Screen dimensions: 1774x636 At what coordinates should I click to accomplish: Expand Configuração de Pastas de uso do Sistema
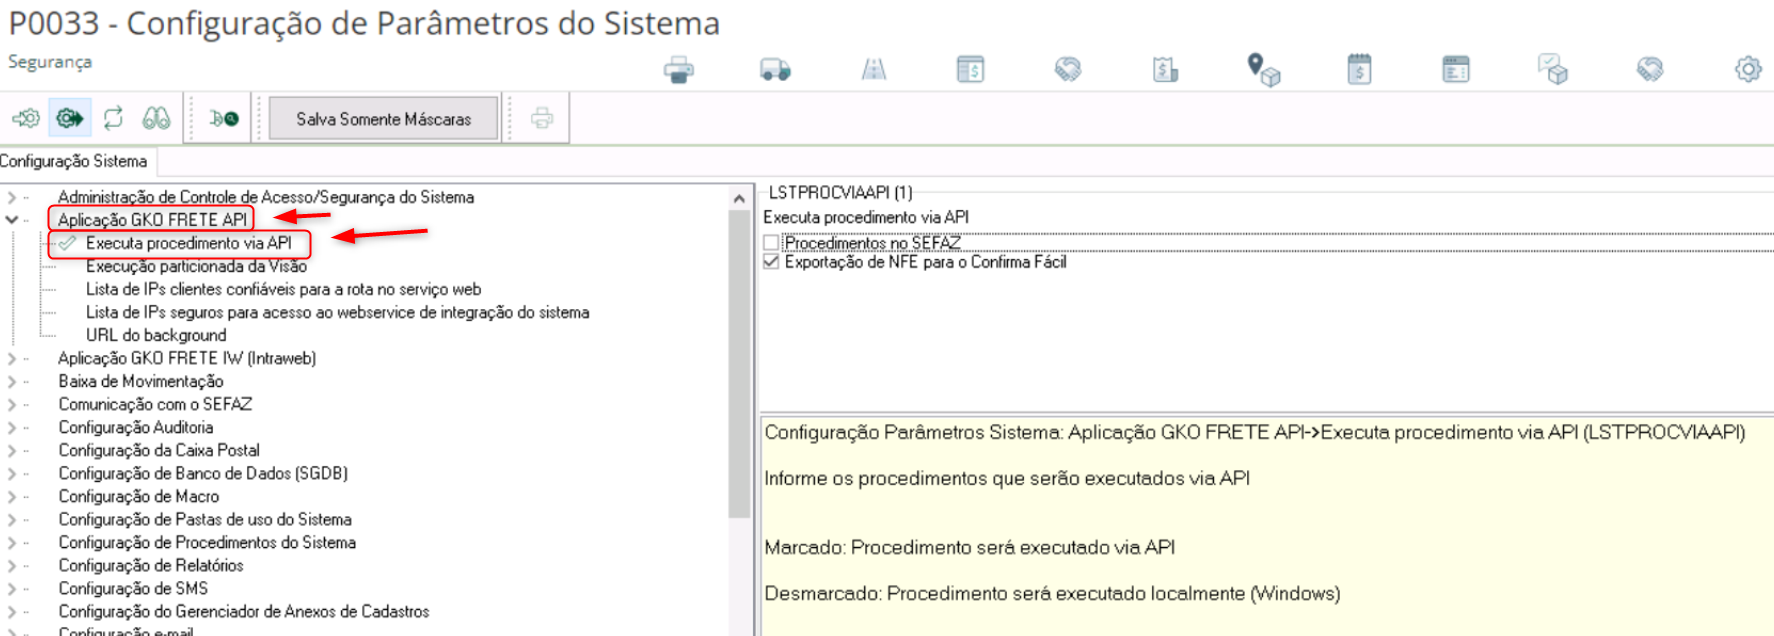pos(12,519)
